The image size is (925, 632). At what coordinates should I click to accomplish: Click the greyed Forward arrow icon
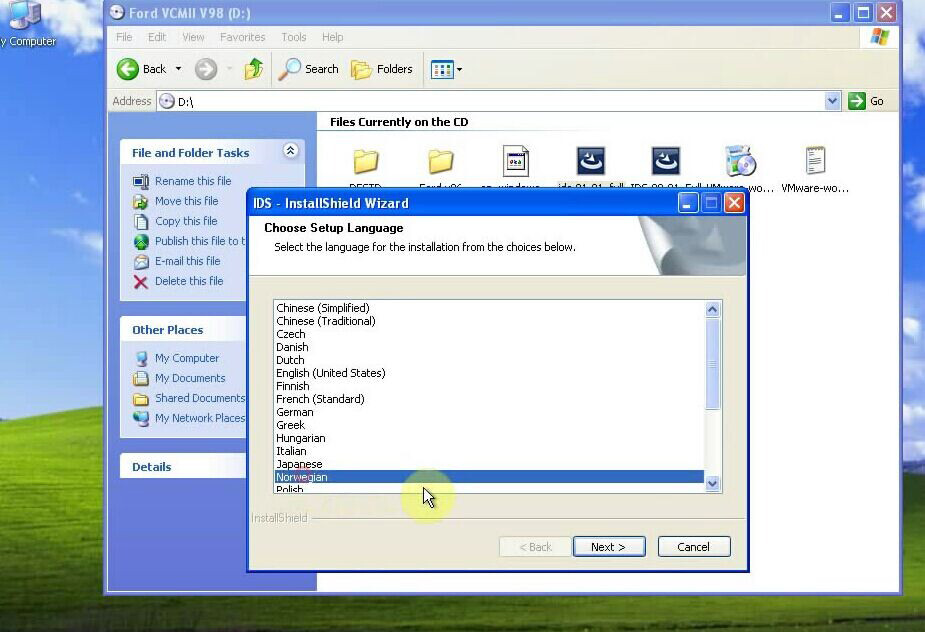point(206,69)
